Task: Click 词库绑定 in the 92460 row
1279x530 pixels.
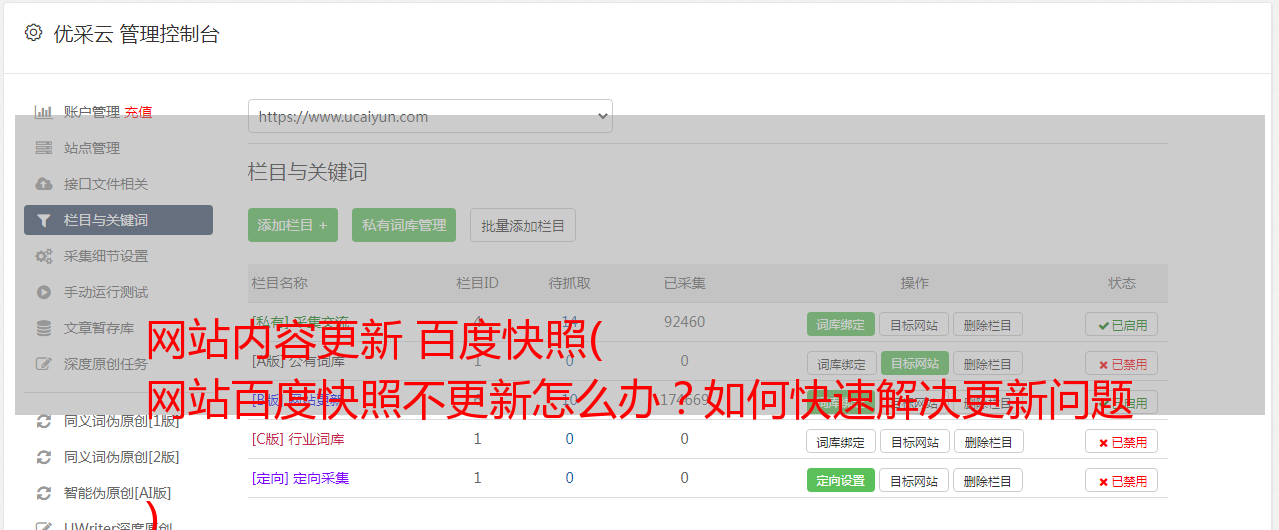Action: click(841, 324)
